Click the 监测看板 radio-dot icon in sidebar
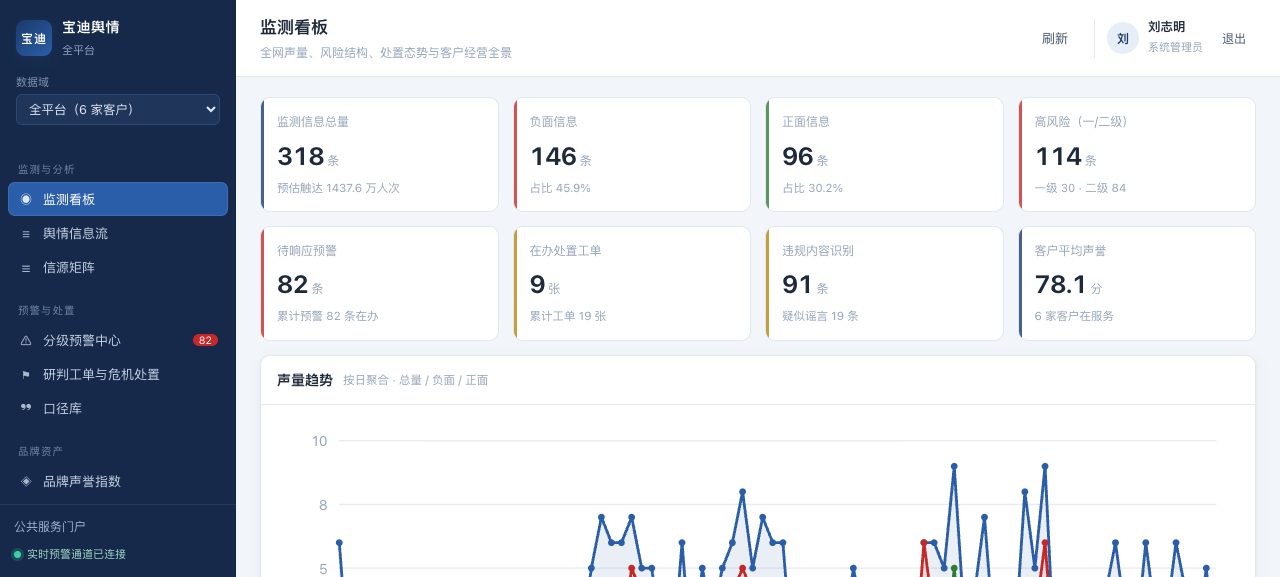This screenshot has height=577, width=1280. 26,199
